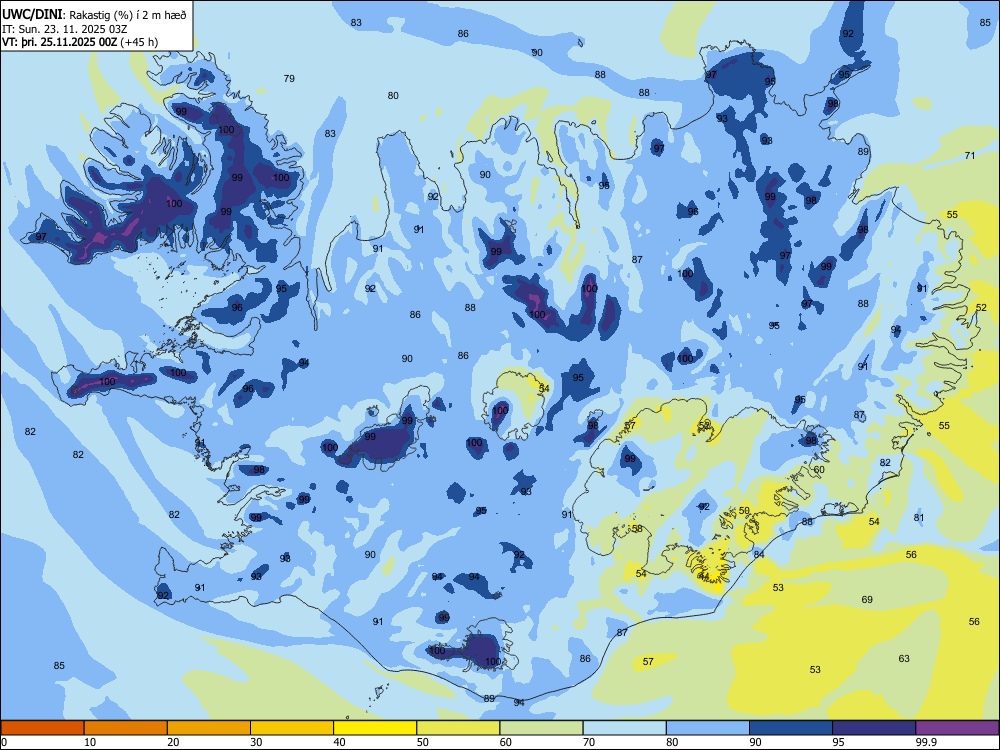Click the value 79 north of Westfjords
1000x750 pixels.
(x=289, y=78)
